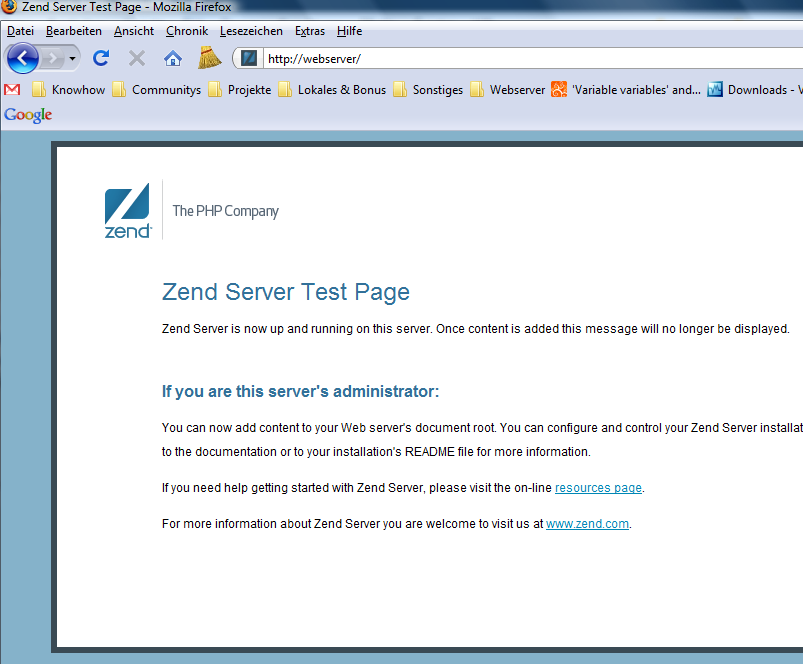The width and height of the screenshot is (803, 664).
Task: Click the Stop loading X icon
Action: click(x=137, y=58)
